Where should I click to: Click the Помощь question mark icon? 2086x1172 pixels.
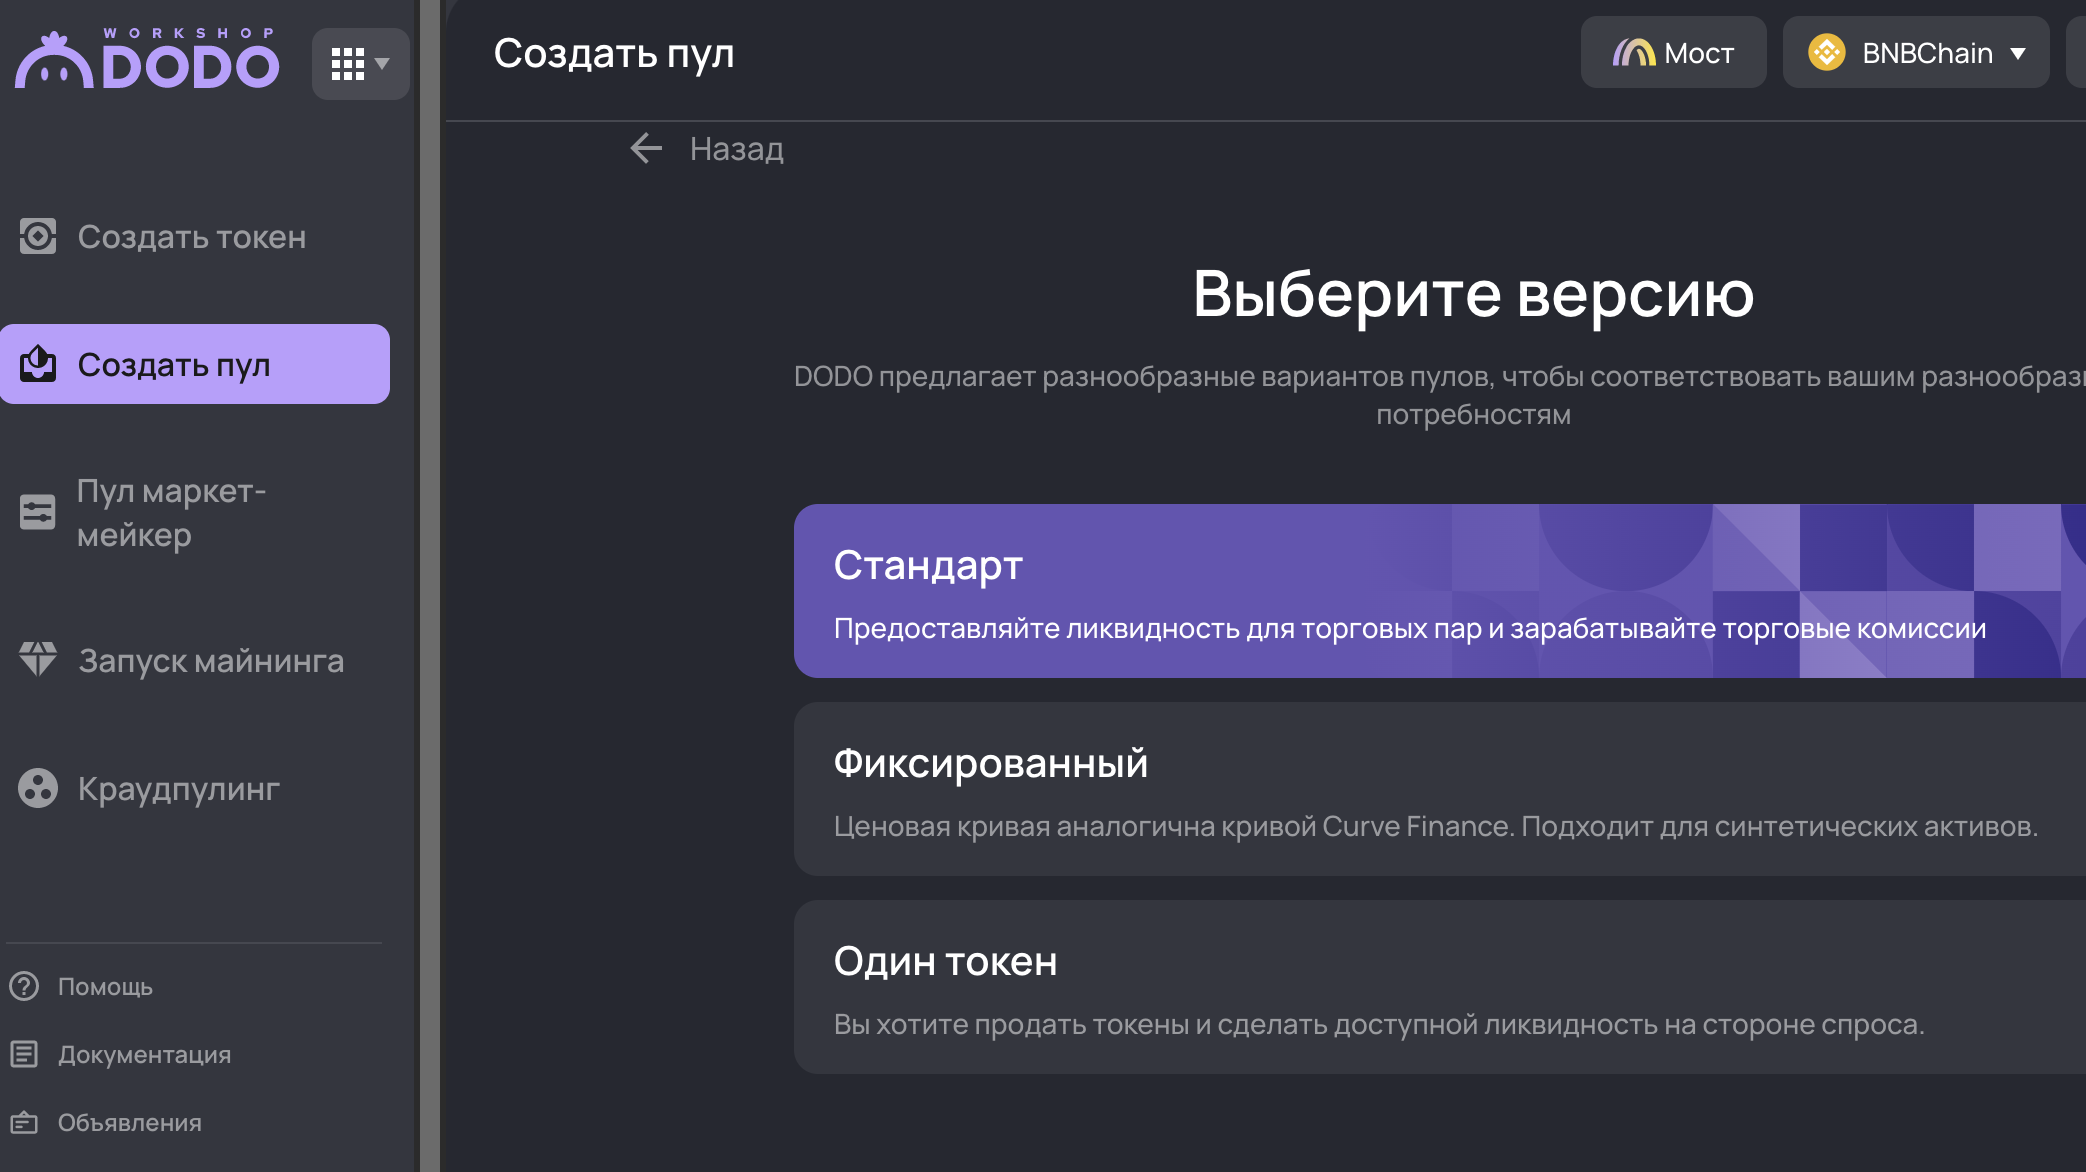(x=24, y=986)
